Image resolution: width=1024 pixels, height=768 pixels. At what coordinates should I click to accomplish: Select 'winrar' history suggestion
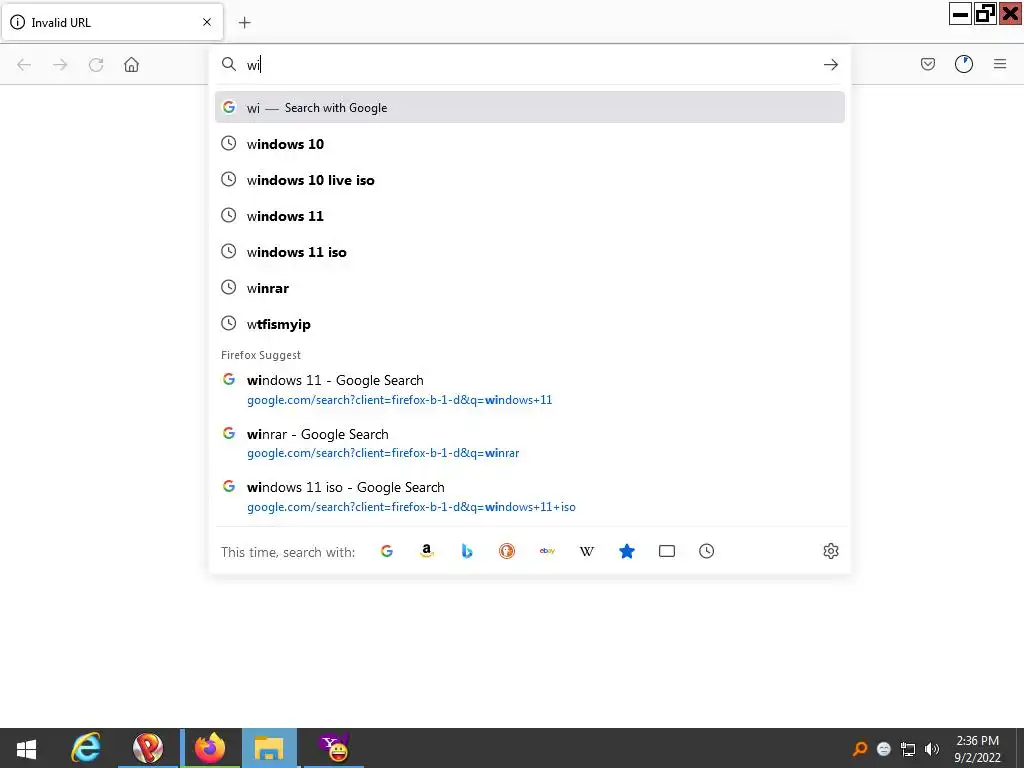(530, 287)
